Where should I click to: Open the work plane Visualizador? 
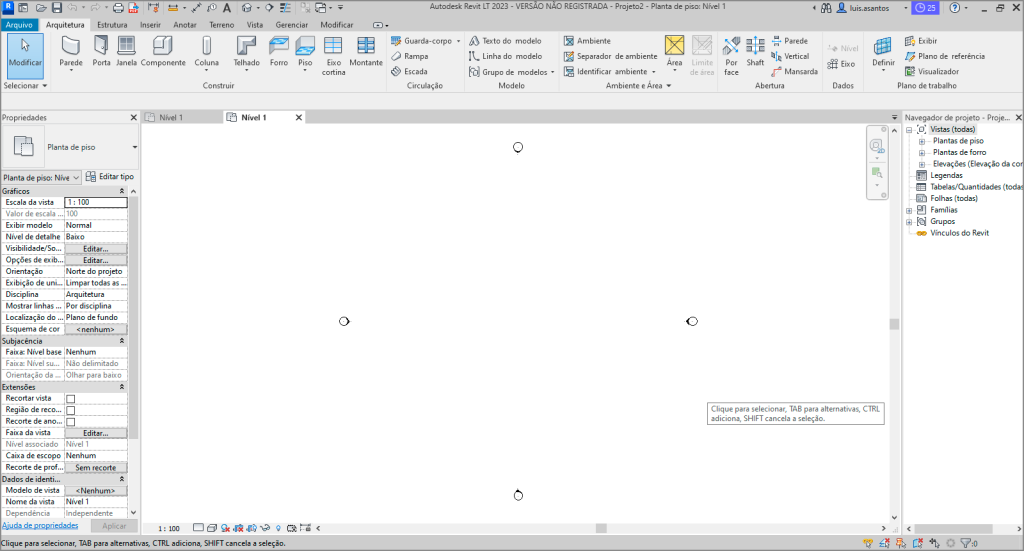point(932,72)
